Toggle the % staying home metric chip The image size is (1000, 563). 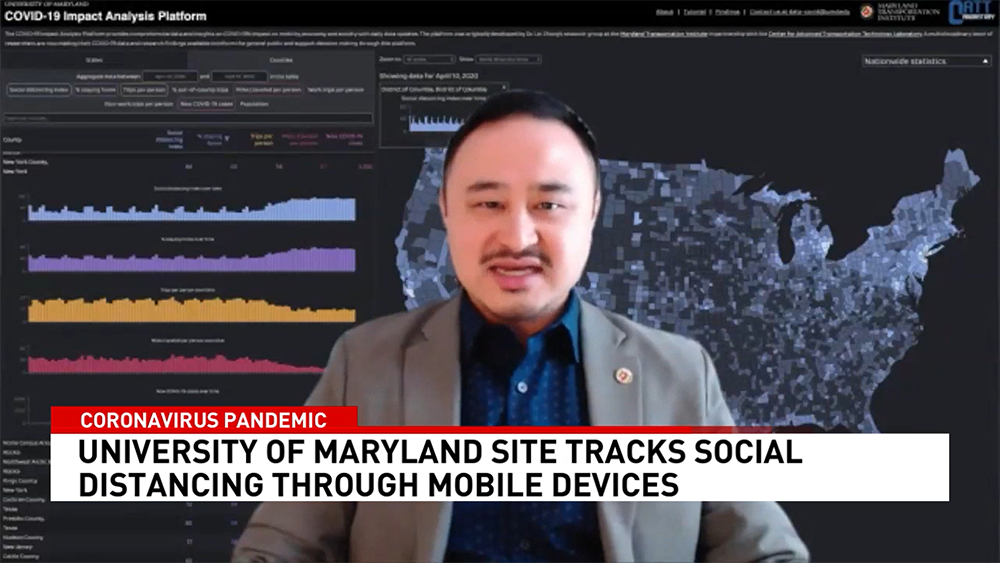96,90
